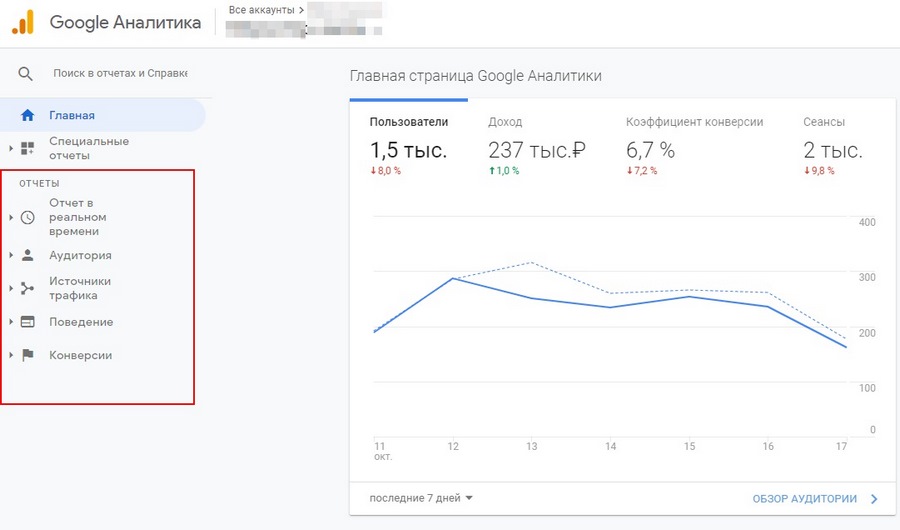The height and width of the screenshot is (530, 900).
Task: Click chart data point at date 15
Action: point(689,296)
